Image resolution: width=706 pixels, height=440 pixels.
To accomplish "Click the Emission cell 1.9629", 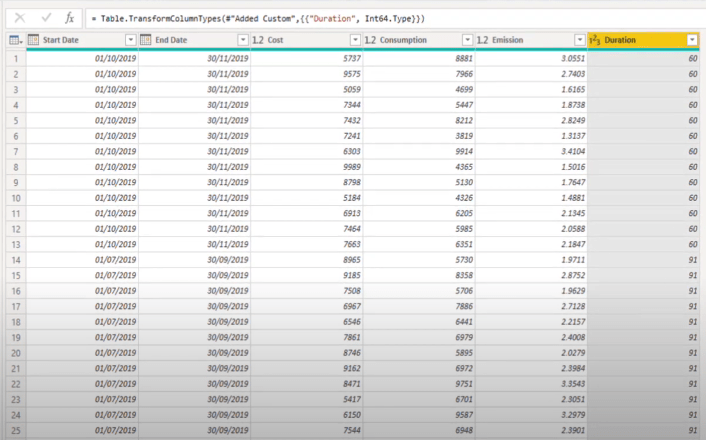I will [531, 291].
